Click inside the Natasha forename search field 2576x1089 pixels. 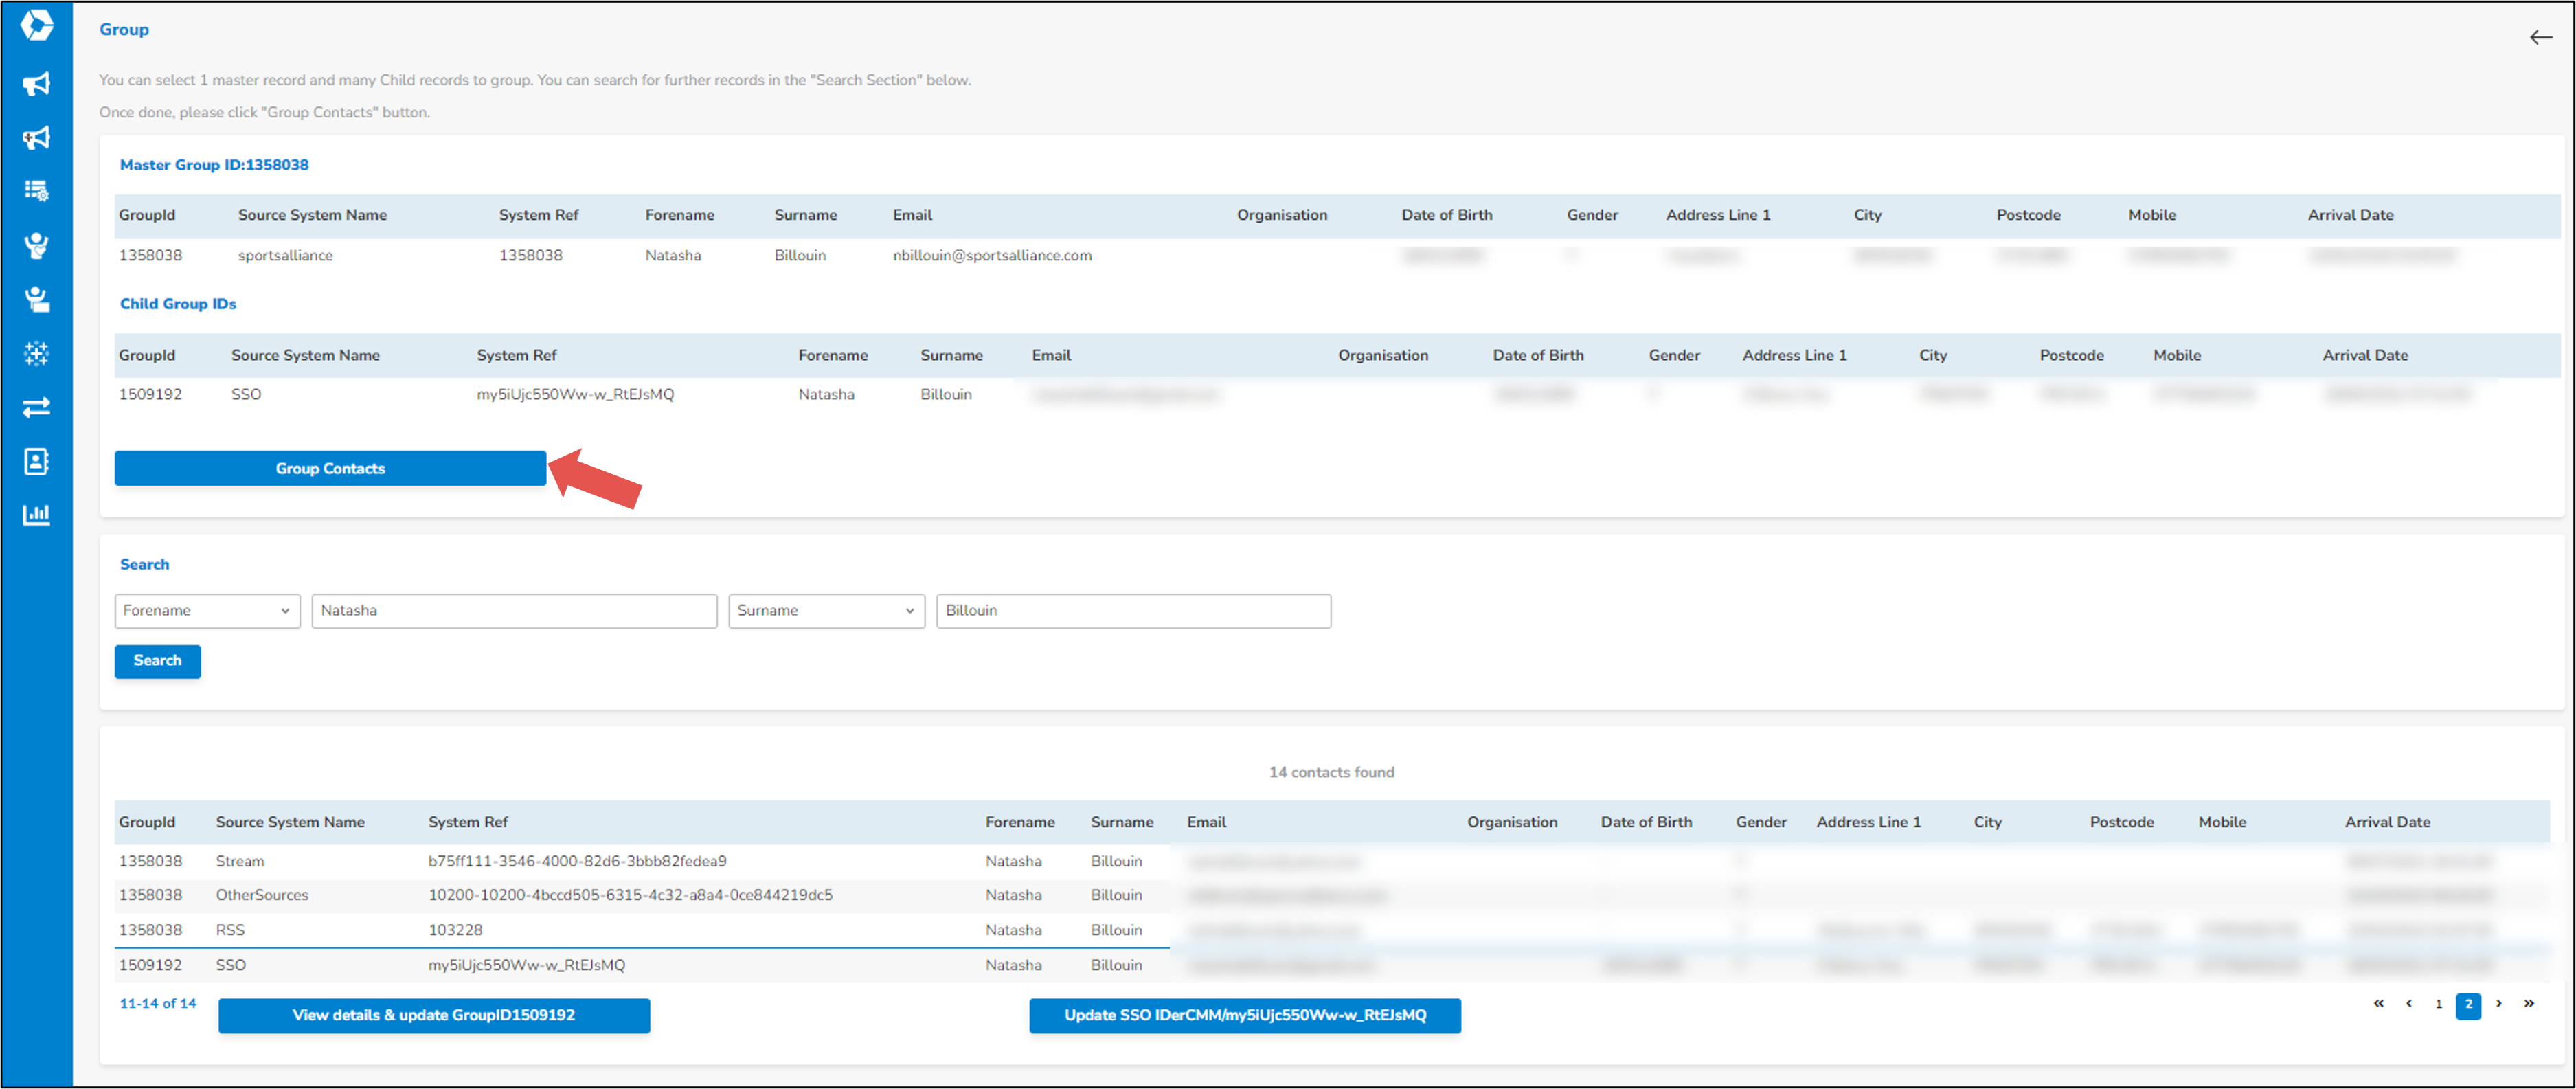pyautogui.click(x=513, y=610)
